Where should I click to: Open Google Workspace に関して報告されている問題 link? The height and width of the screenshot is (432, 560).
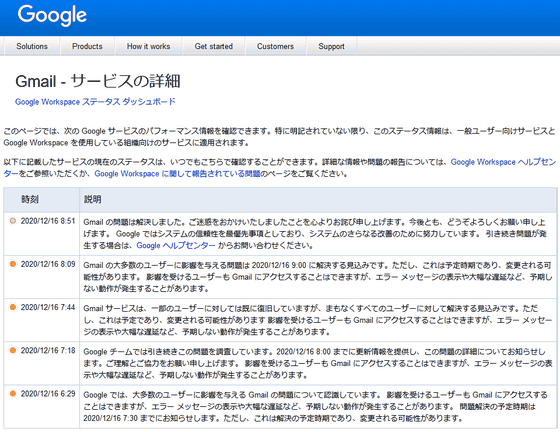coord(177,174)
